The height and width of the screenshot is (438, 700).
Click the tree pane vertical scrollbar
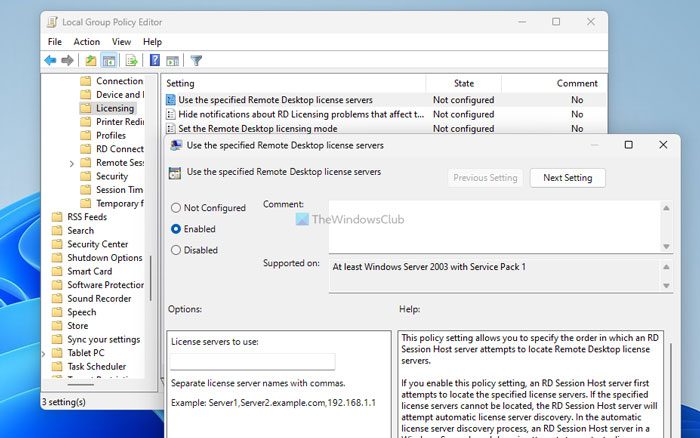point(151,278)
